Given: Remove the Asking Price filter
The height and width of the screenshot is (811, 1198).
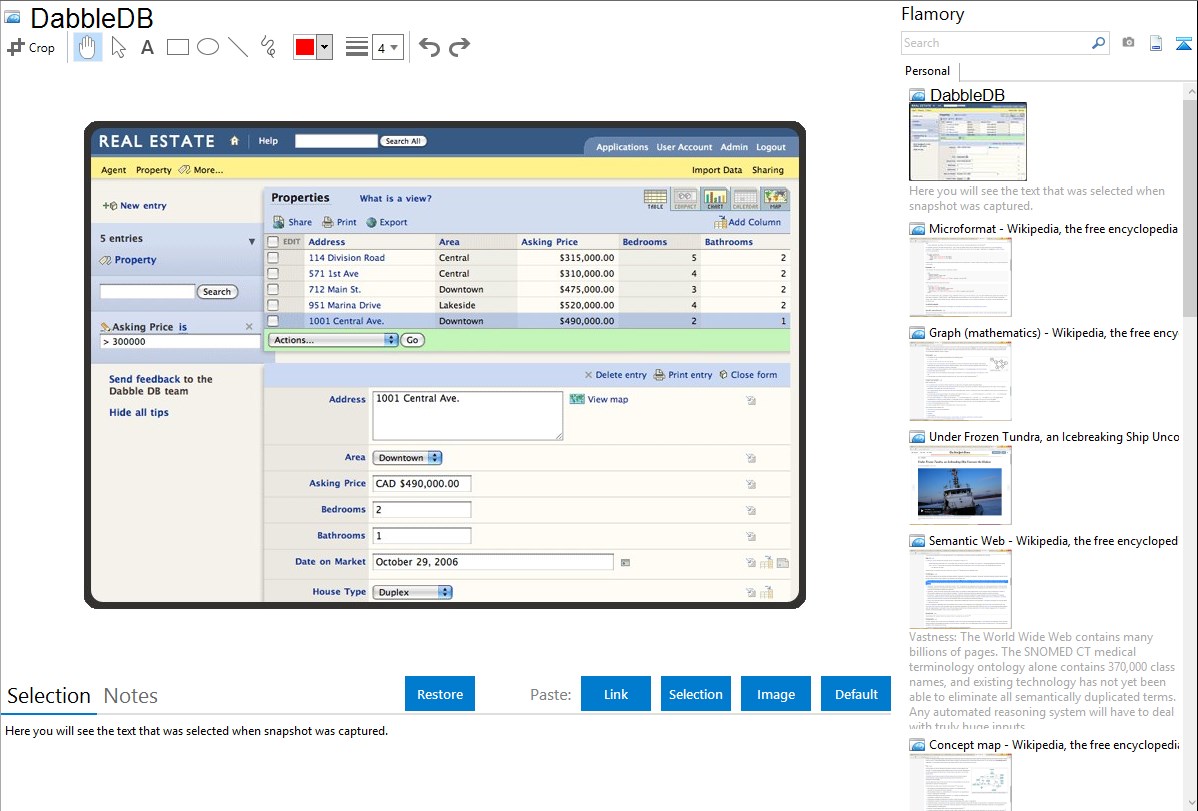Looking at the screenshot, I should [x=249, y=326].
